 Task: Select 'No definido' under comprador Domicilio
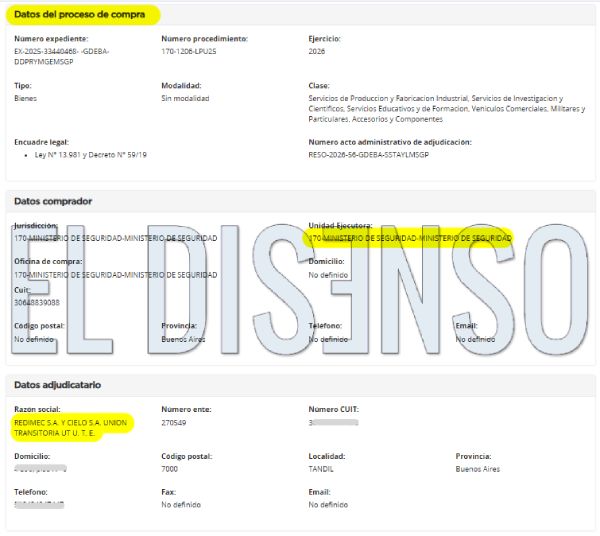[x=328, y=275]
